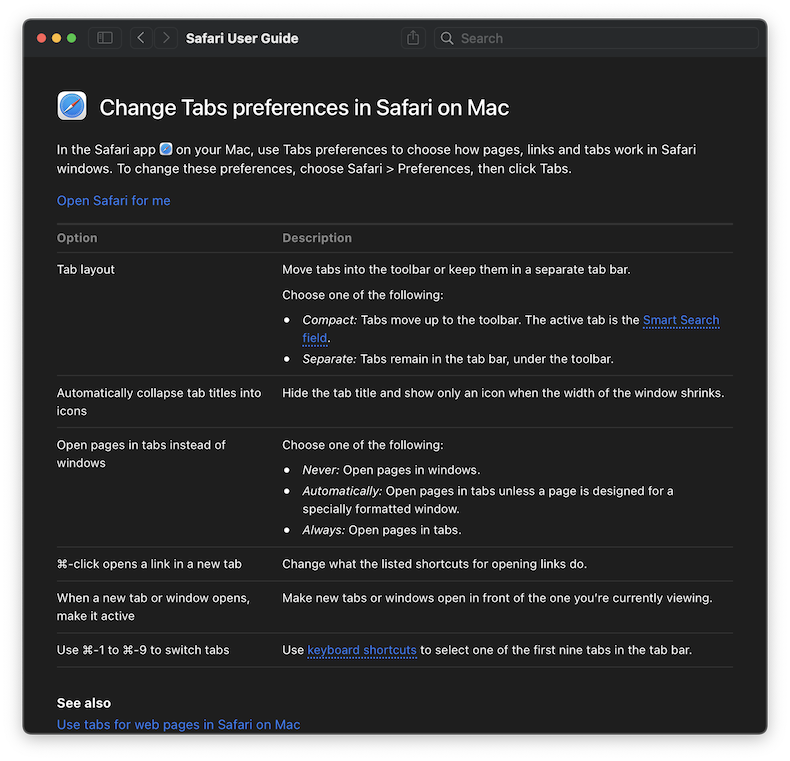790x761 pixels.
Task: Click the "Change Tabs preferences" page heading
Action: point(304,108)
